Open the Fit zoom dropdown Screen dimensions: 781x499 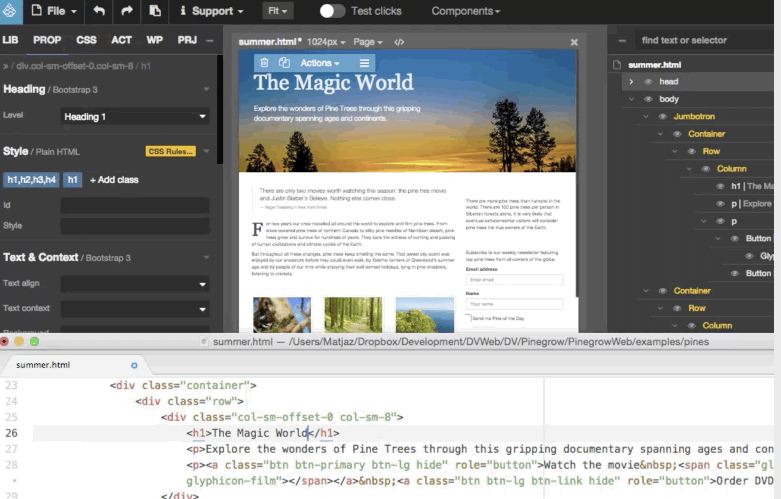click(279, 11)
